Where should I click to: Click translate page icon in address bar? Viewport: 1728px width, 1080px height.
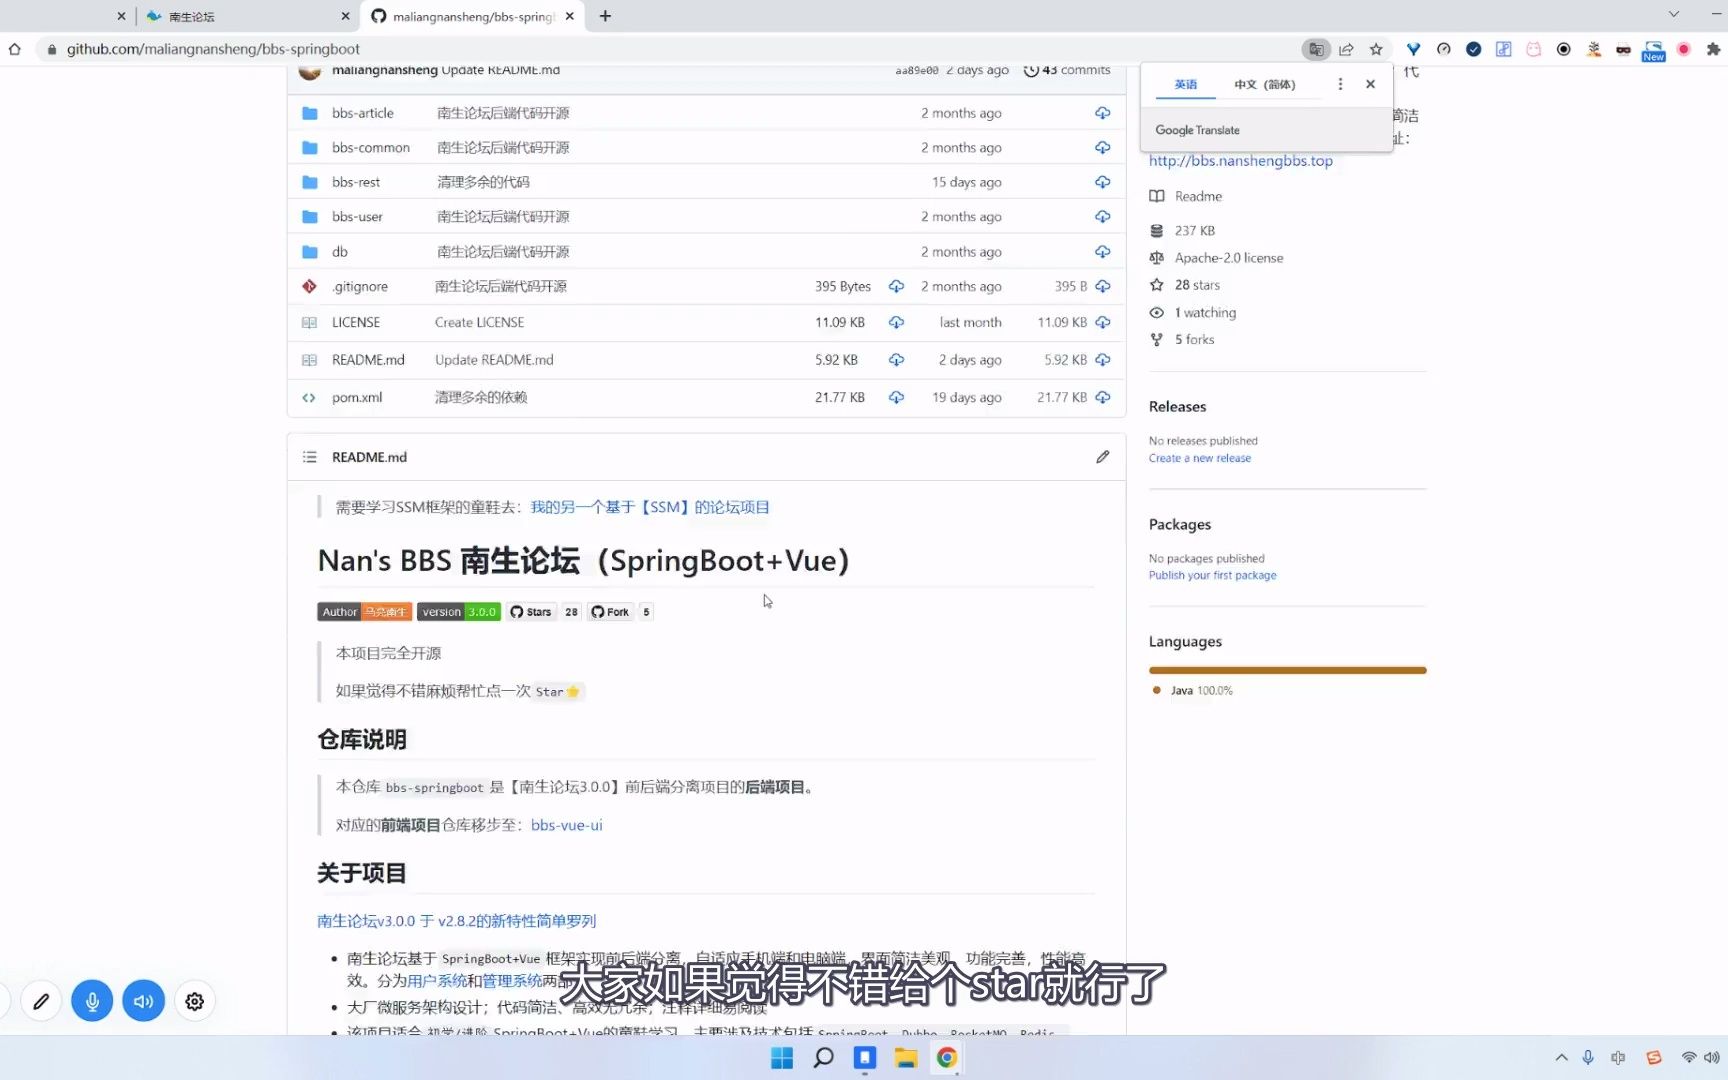1316,49
